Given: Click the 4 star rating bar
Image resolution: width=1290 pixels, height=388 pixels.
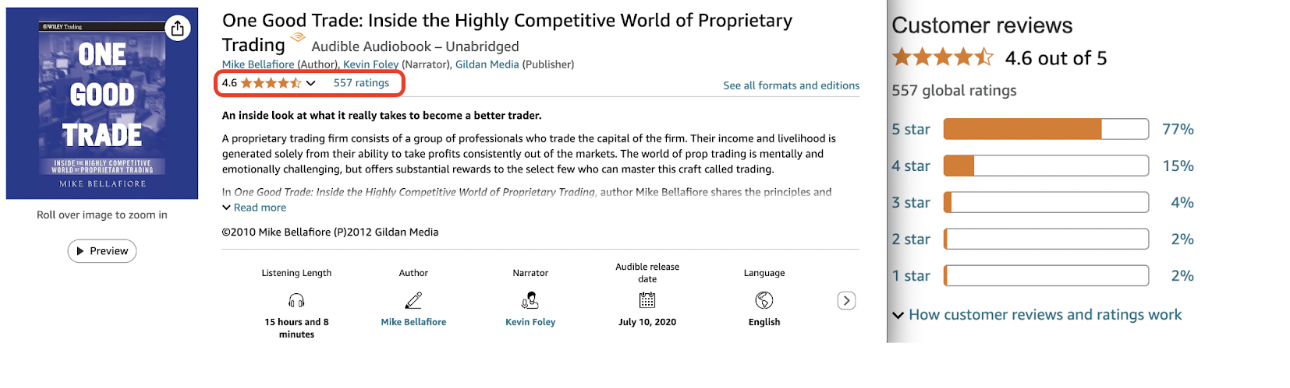Looking at the screenshot, I should tap(1046, 166).
